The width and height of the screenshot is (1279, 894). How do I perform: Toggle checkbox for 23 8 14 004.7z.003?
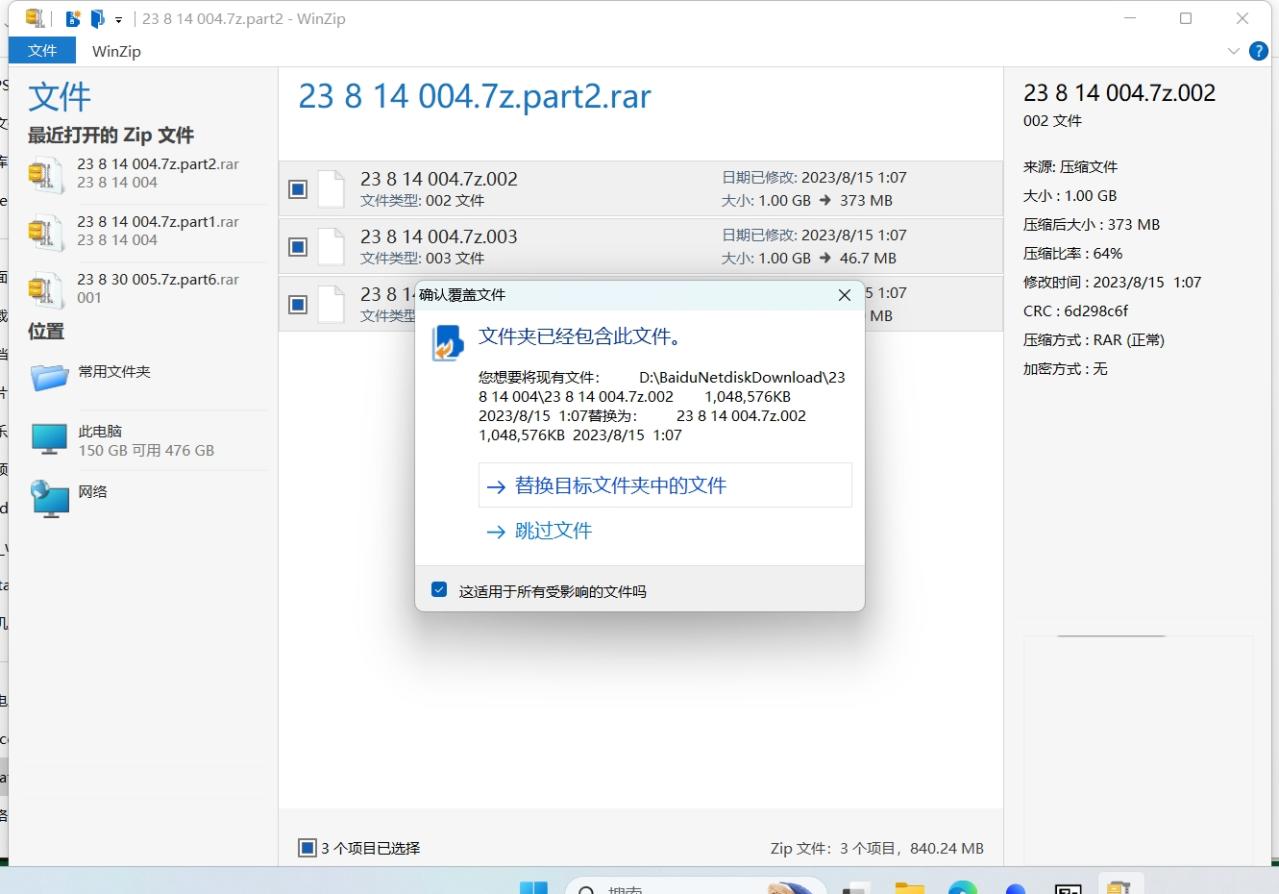click(297, 247)
